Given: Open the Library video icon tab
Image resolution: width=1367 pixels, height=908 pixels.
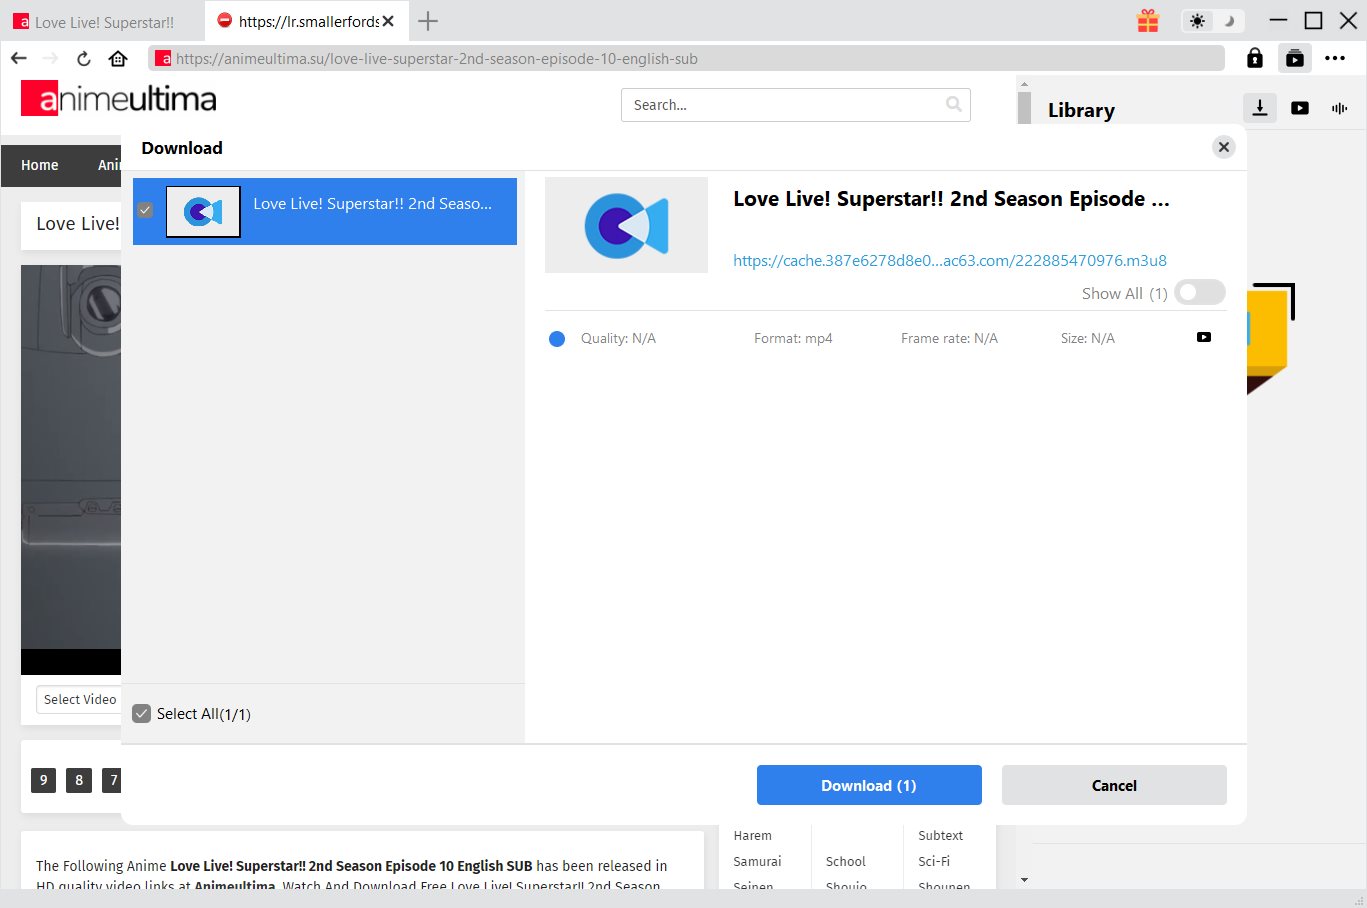Looking at the screenshot, I should 1300,108.
